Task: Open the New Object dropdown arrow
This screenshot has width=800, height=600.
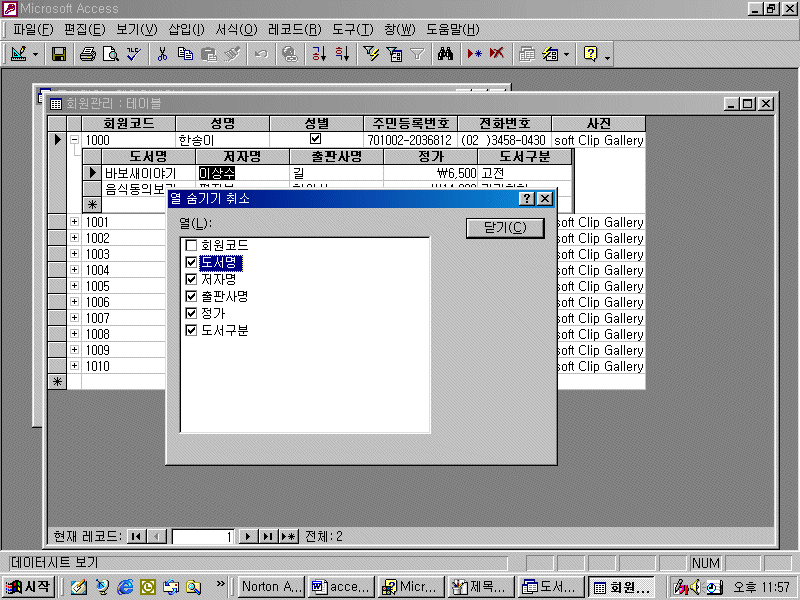Action: pyautogui.click(x=566, y=54)
